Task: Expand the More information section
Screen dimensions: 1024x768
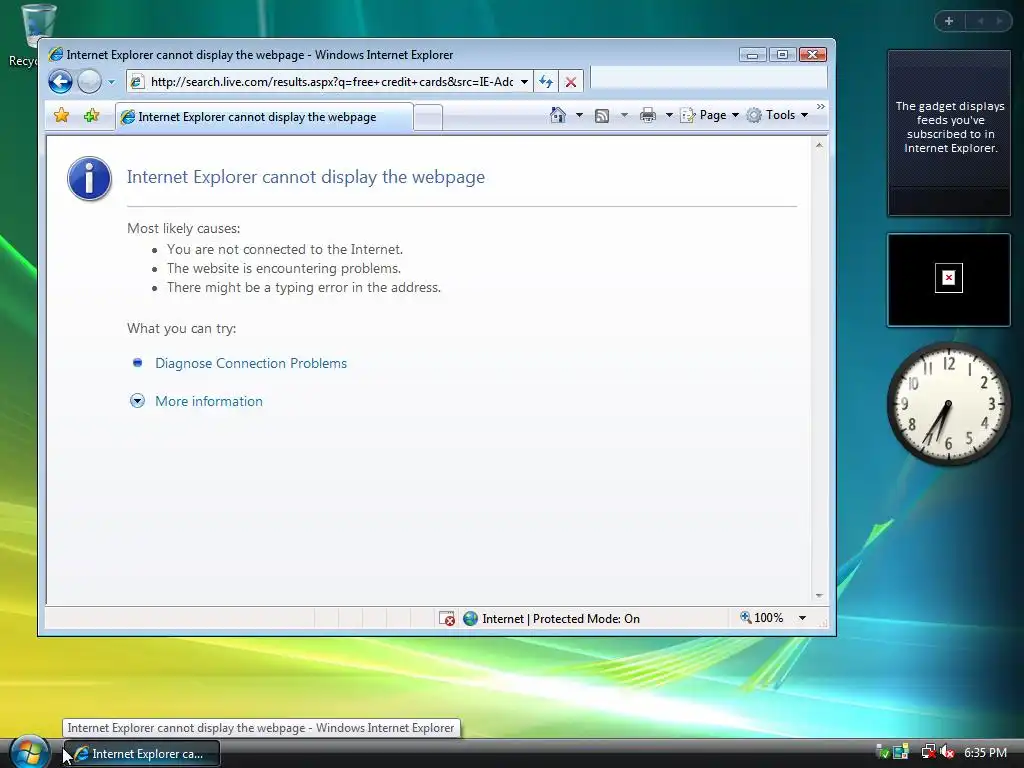Action: point(137,401)
